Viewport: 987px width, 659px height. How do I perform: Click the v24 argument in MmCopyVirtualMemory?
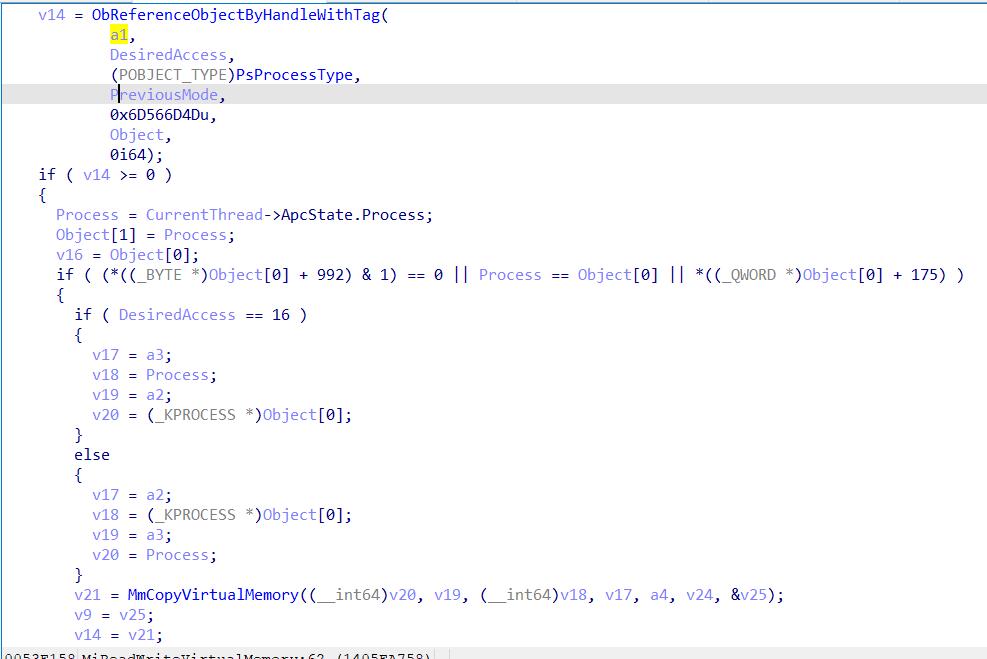[x=704, y=595]
